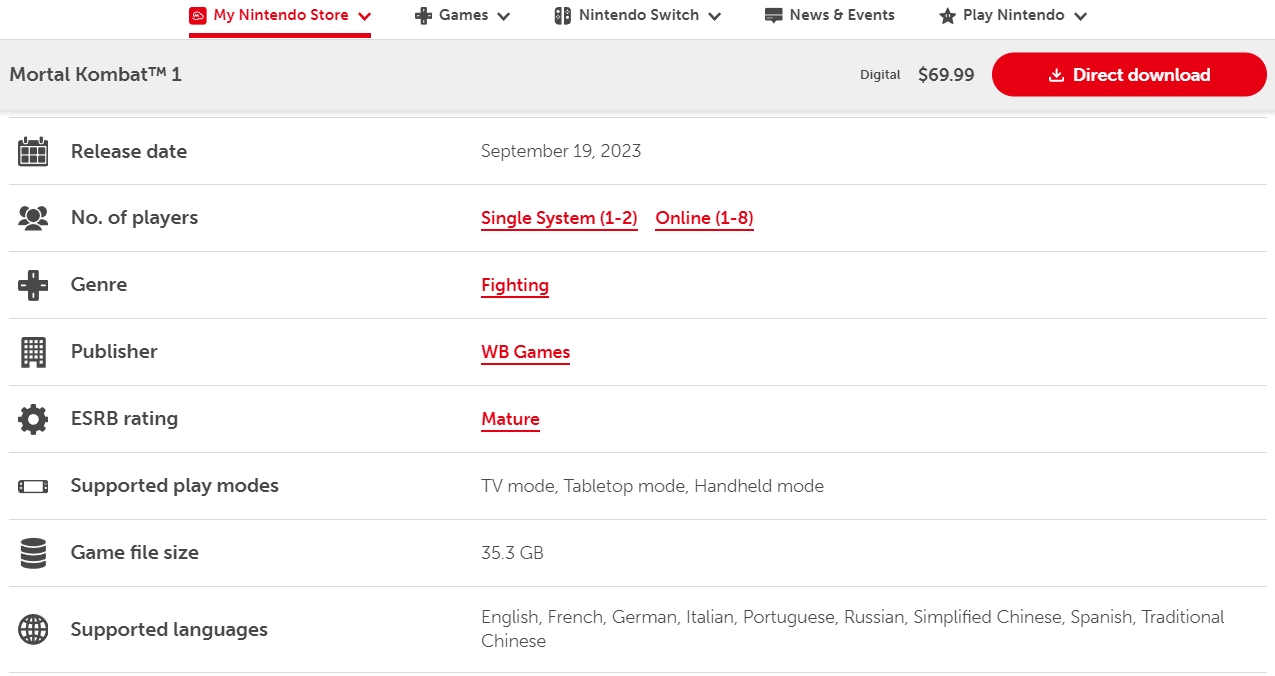Open the Games navigation menu

(x=463, y=16)
